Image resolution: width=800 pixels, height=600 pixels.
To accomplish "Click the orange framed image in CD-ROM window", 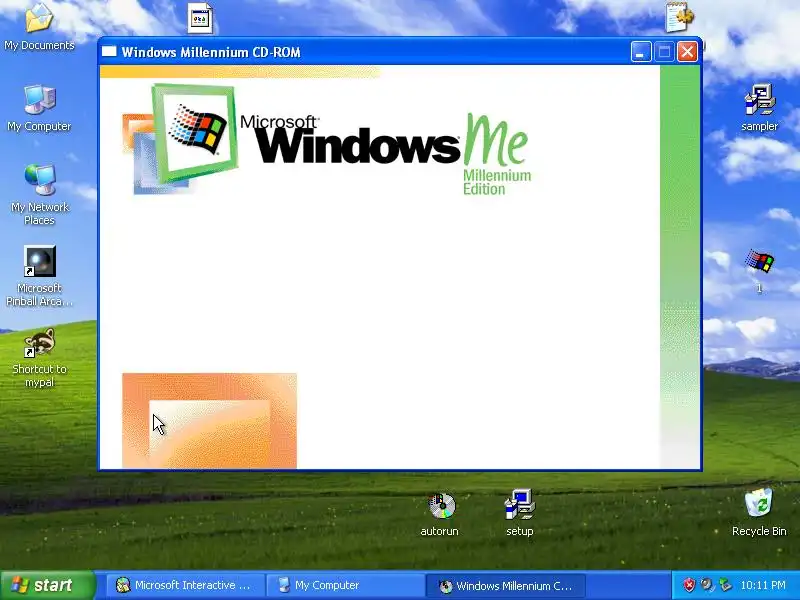I will click(209, 420).
